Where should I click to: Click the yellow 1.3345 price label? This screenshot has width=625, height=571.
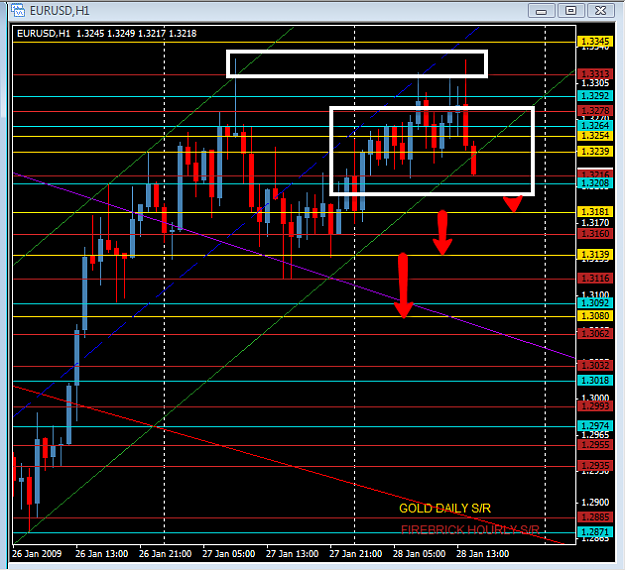point(595,41)
